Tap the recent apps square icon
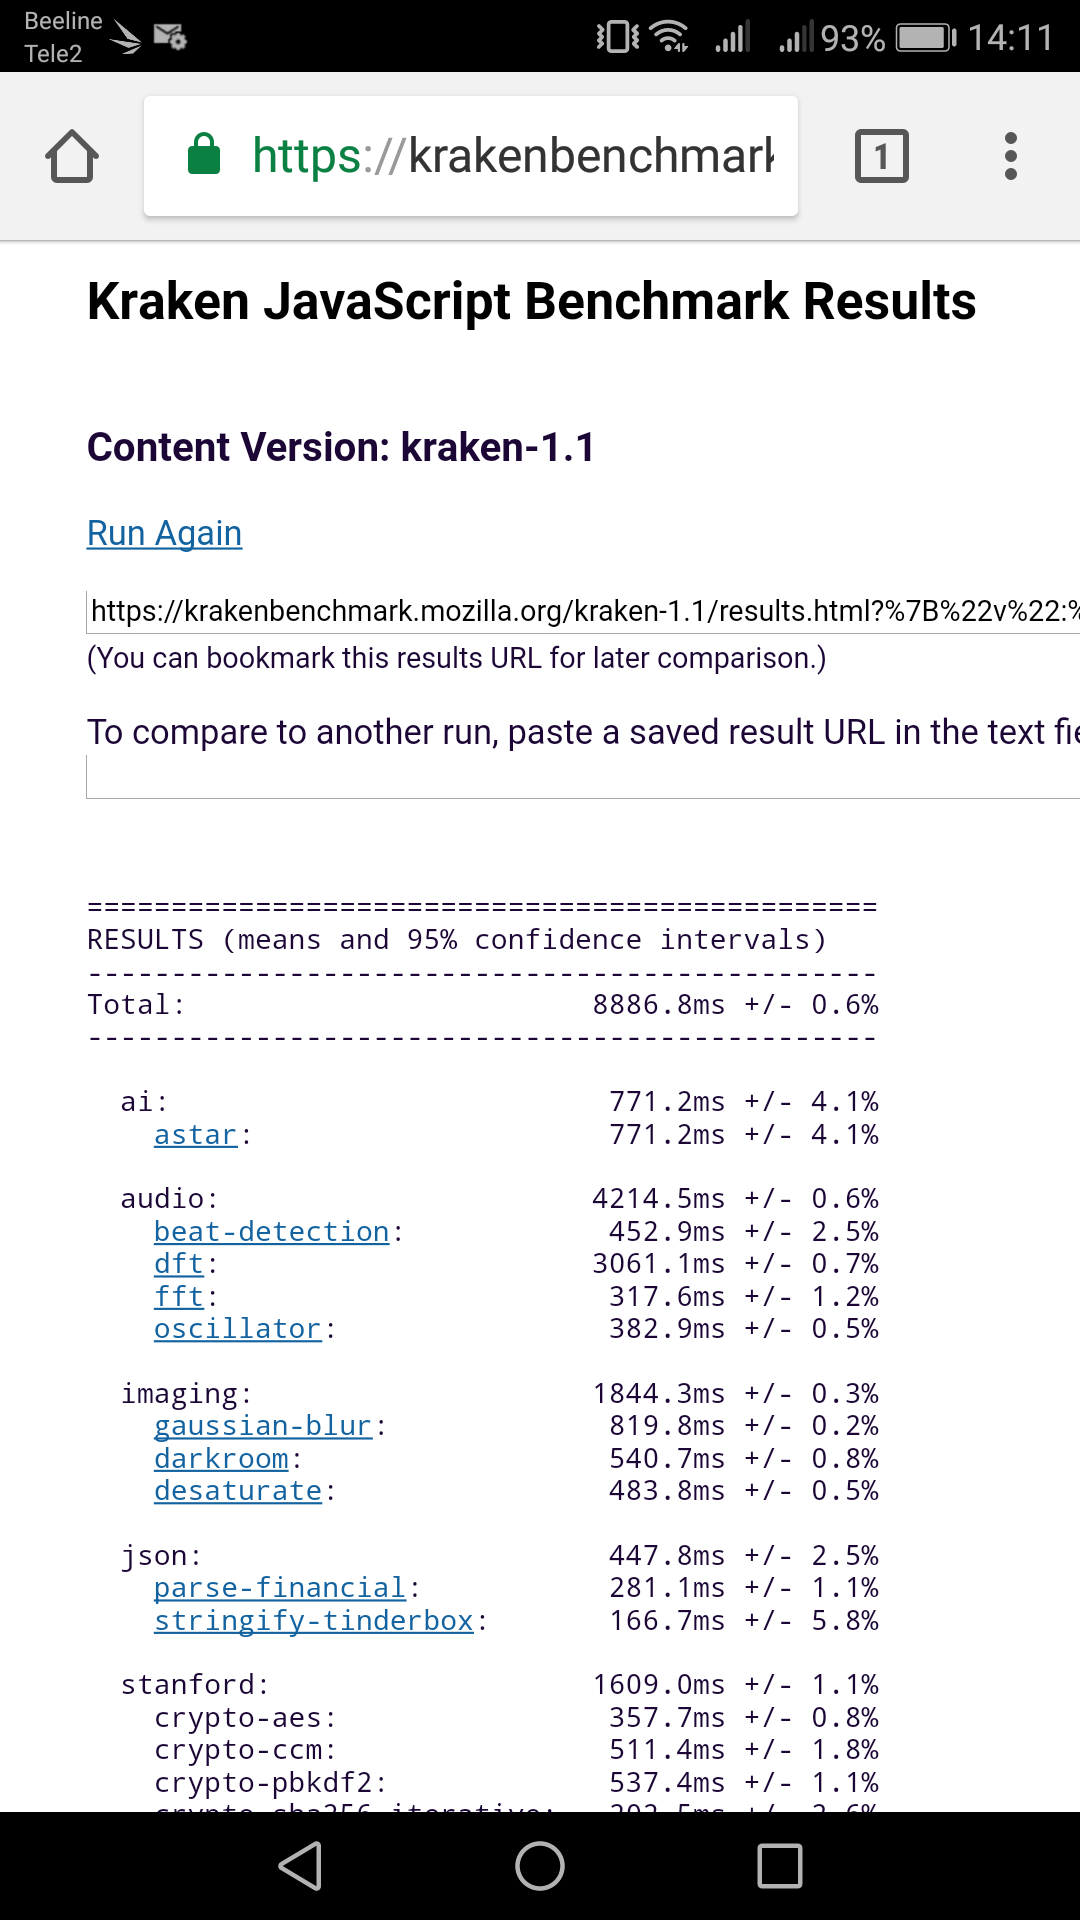 [x=780, y=1866]
